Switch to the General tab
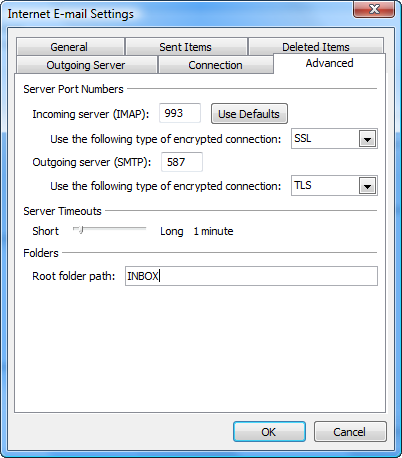 click(70, 47)
